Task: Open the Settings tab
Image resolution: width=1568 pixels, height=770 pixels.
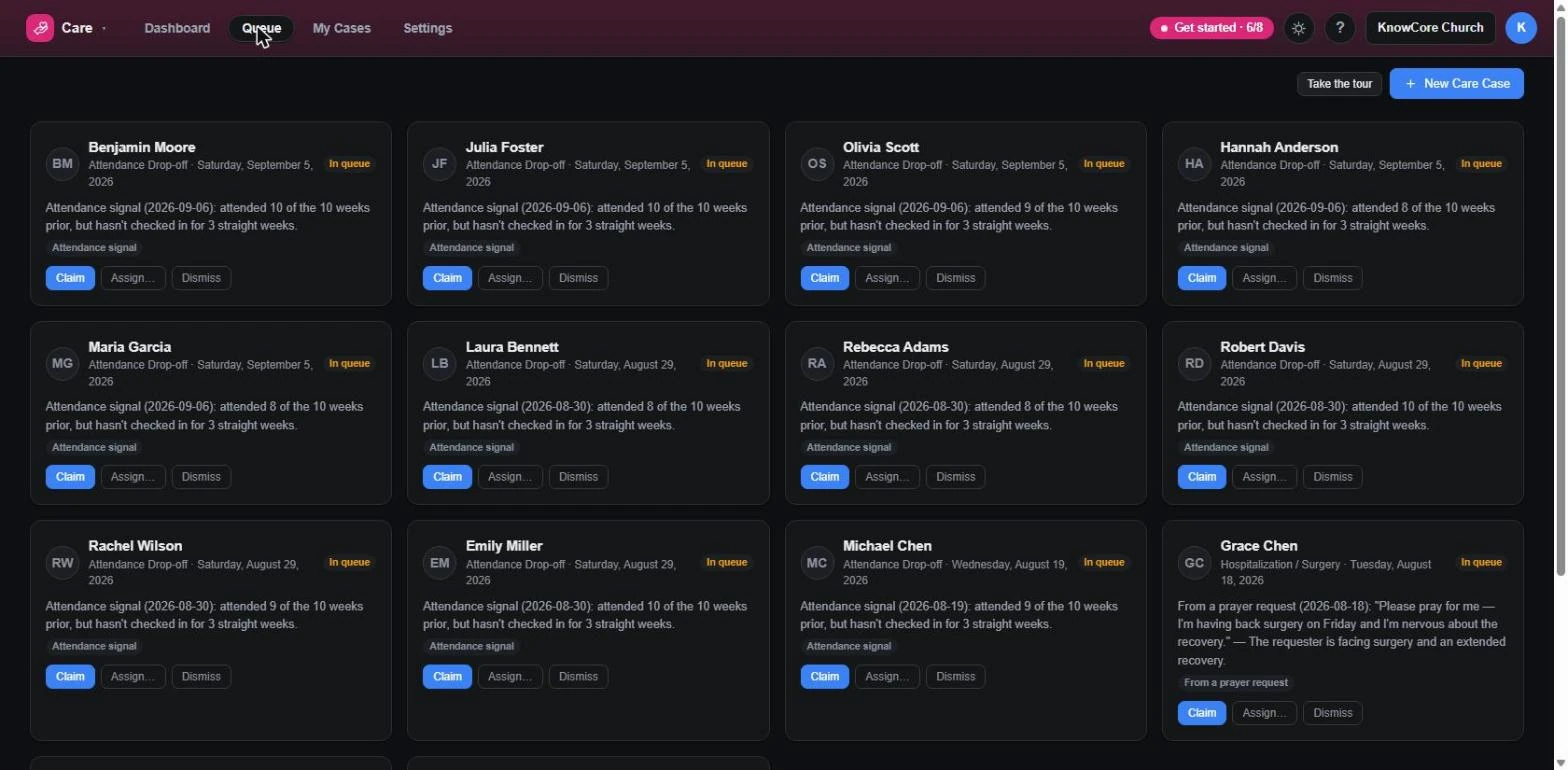Action: pyautogui.click(x=428, y=28)
